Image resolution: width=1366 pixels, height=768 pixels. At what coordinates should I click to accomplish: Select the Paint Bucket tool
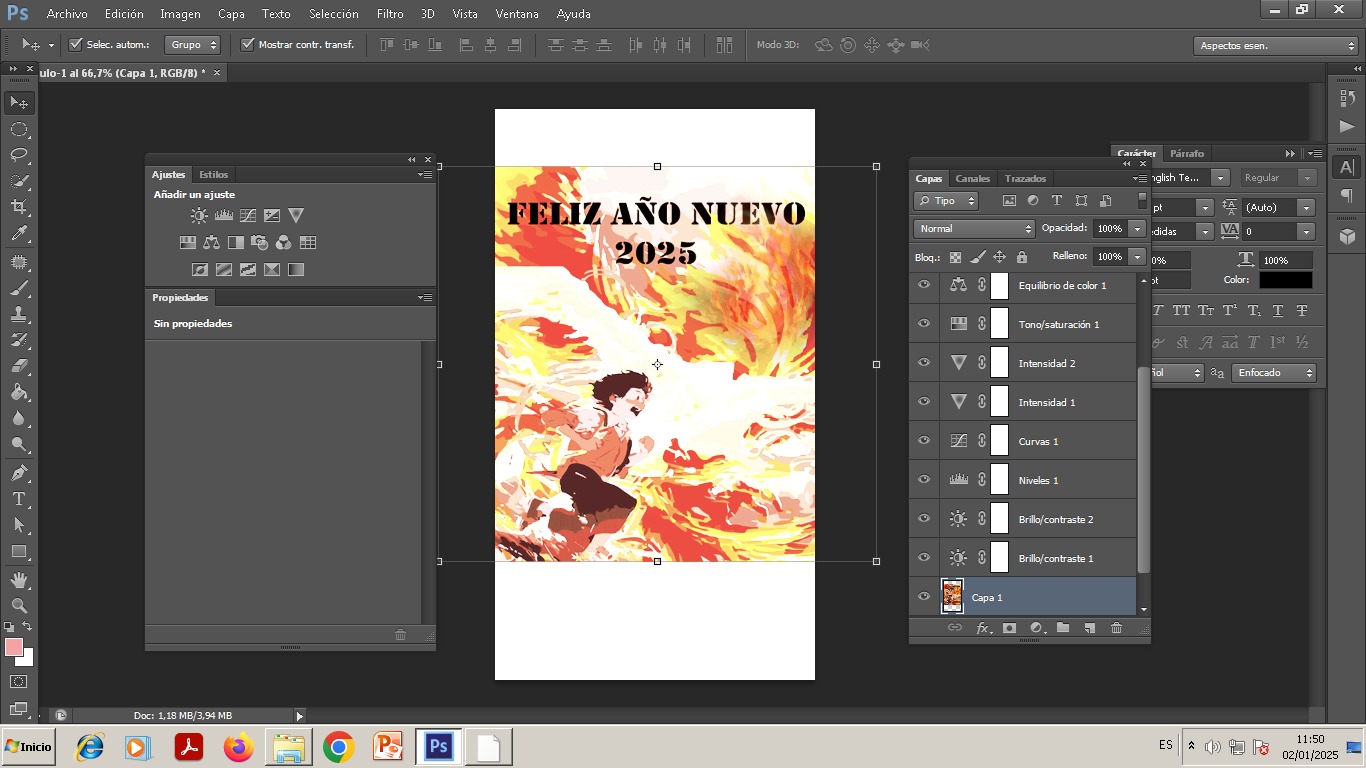[x=19, y=392]
